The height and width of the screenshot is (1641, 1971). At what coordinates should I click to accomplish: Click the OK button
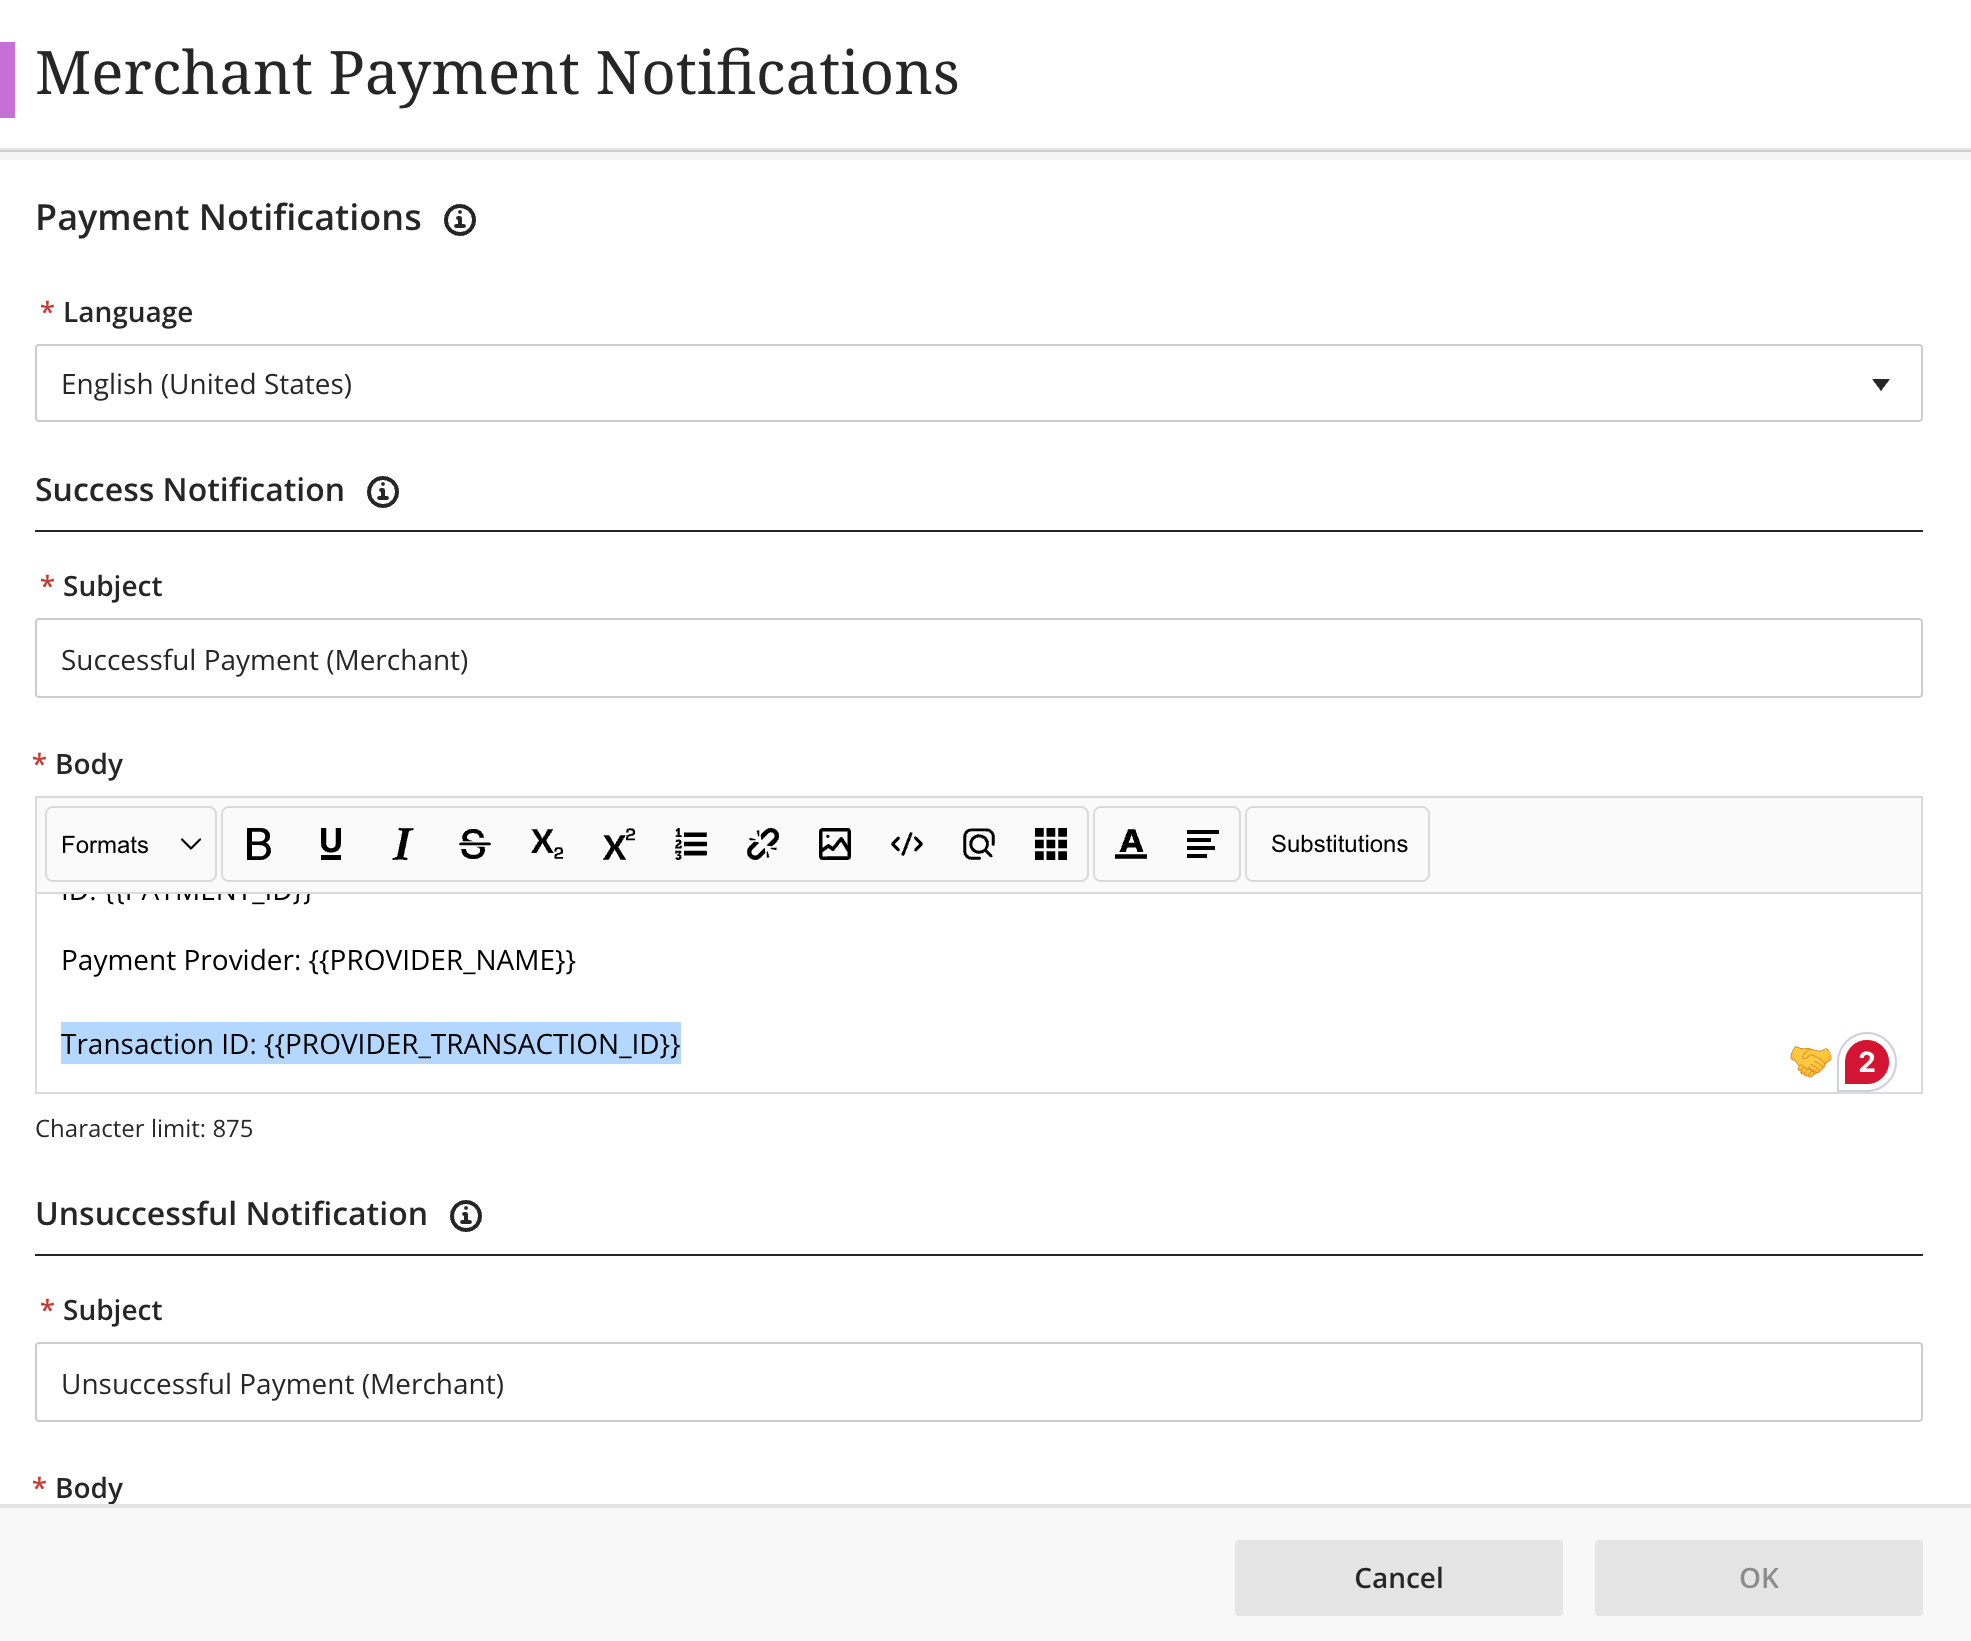(1758, 1578)
